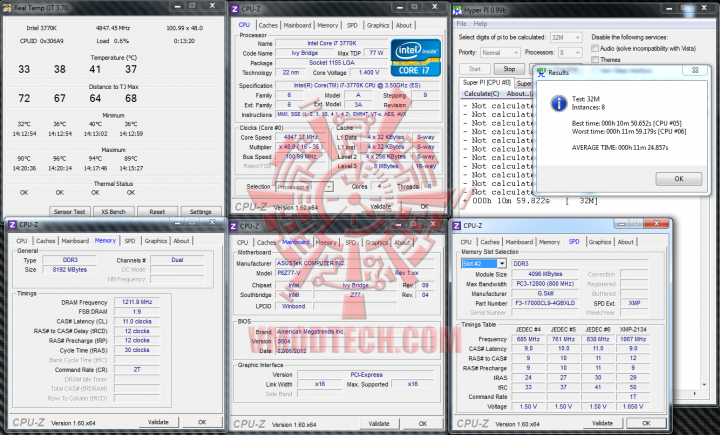Open Real Temp GT Settings

[200, 212]
